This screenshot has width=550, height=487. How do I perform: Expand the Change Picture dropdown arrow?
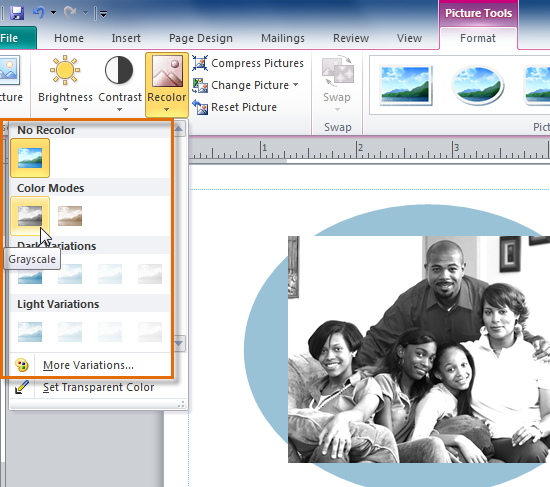coord(296,85)
